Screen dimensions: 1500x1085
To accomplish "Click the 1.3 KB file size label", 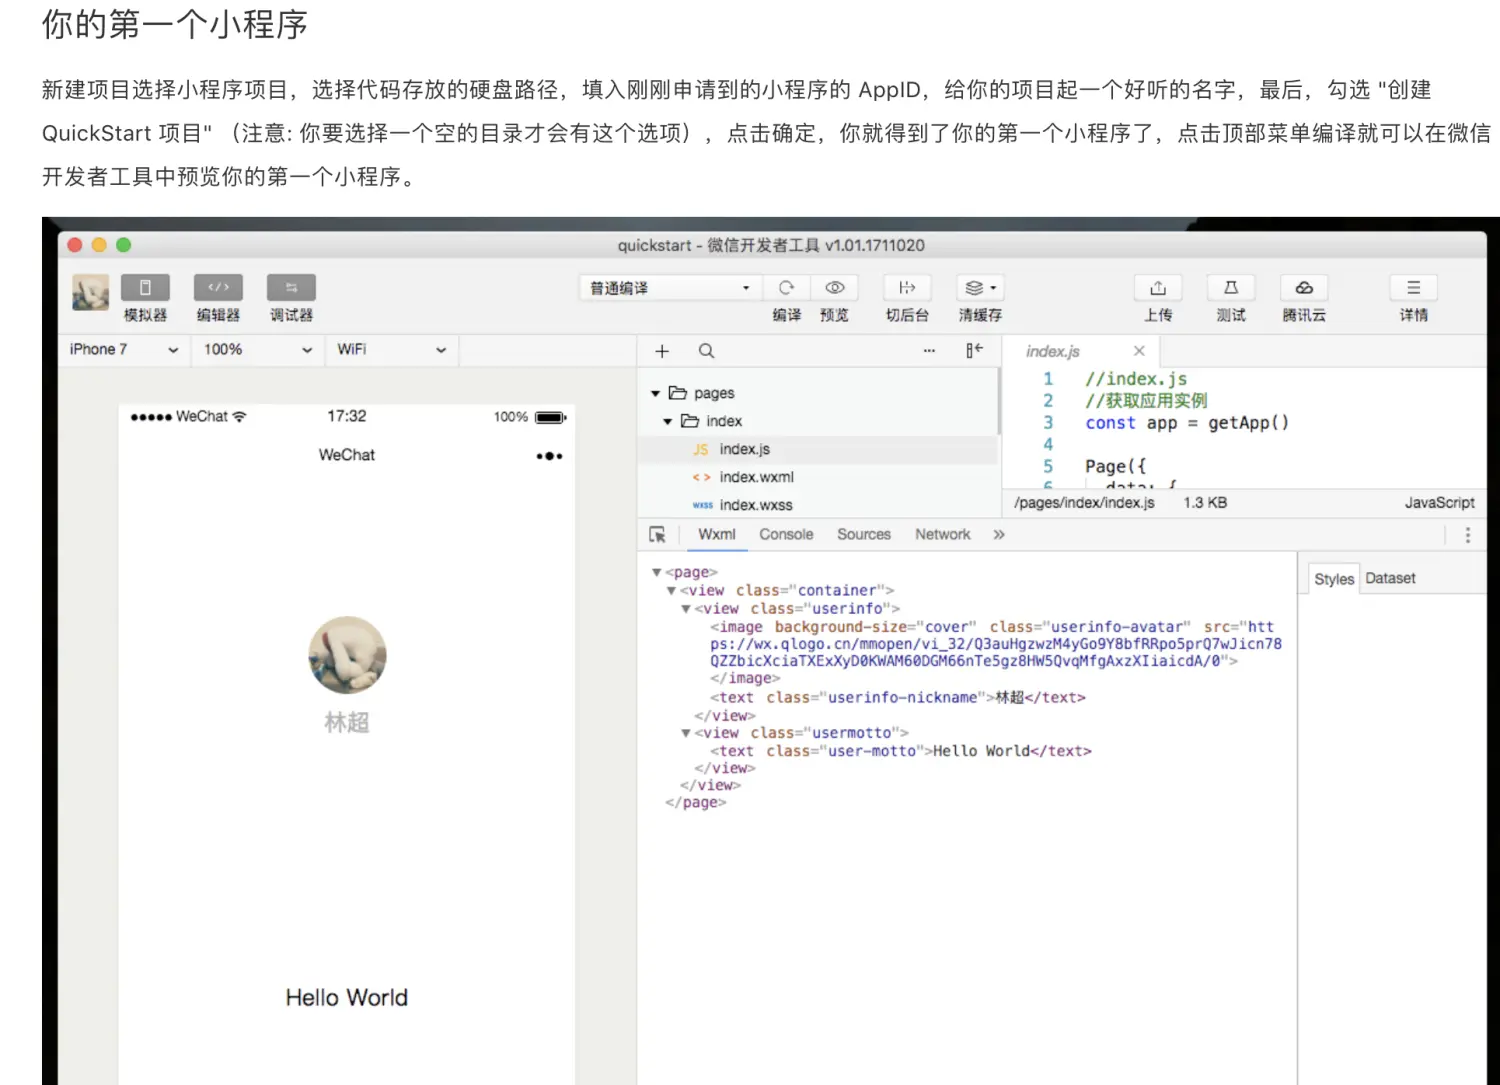I will point(1205,503).
